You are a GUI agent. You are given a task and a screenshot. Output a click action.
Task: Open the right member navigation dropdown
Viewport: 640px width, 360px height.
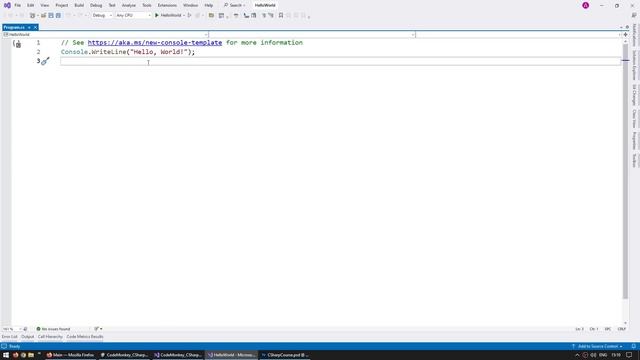tap(518, 35)
